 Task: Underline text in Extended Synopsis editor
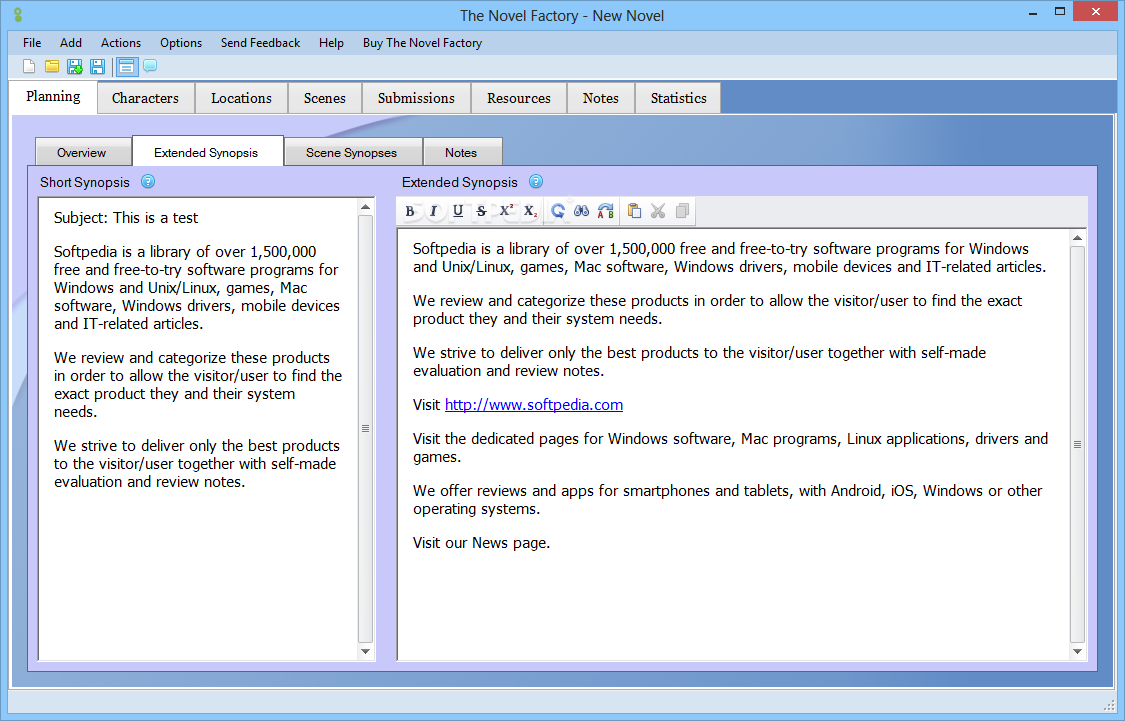click(x=458, y=211)
